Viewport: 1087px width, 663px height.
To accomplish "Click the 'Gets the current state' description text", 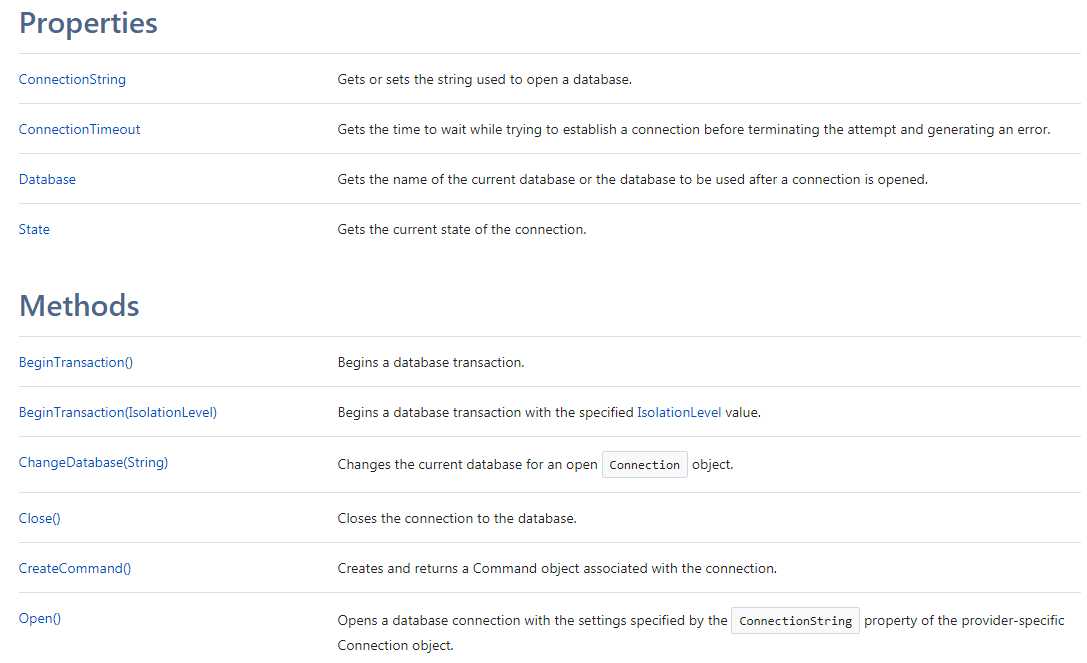I will click(462, 230).
